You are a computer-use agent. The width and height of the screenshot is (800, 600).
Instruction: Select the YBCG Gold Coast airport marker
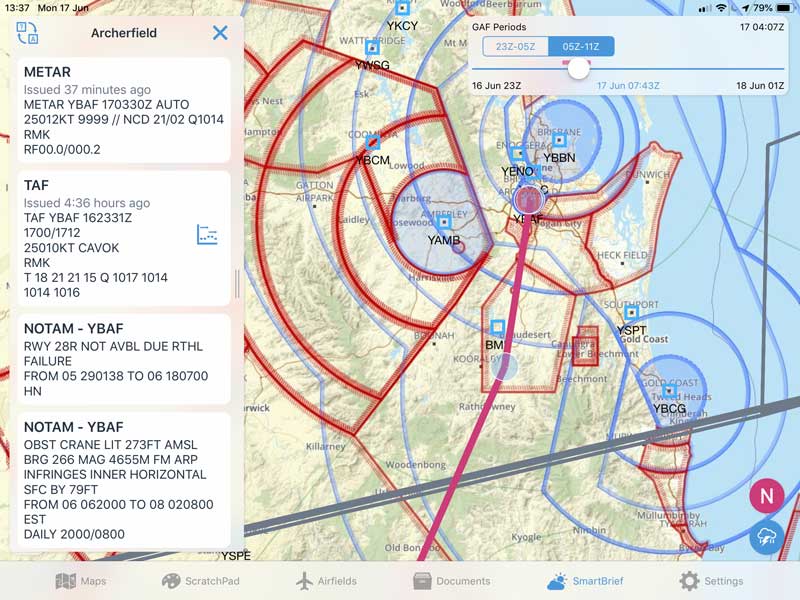pyautogui.click(x=669, y=391)
